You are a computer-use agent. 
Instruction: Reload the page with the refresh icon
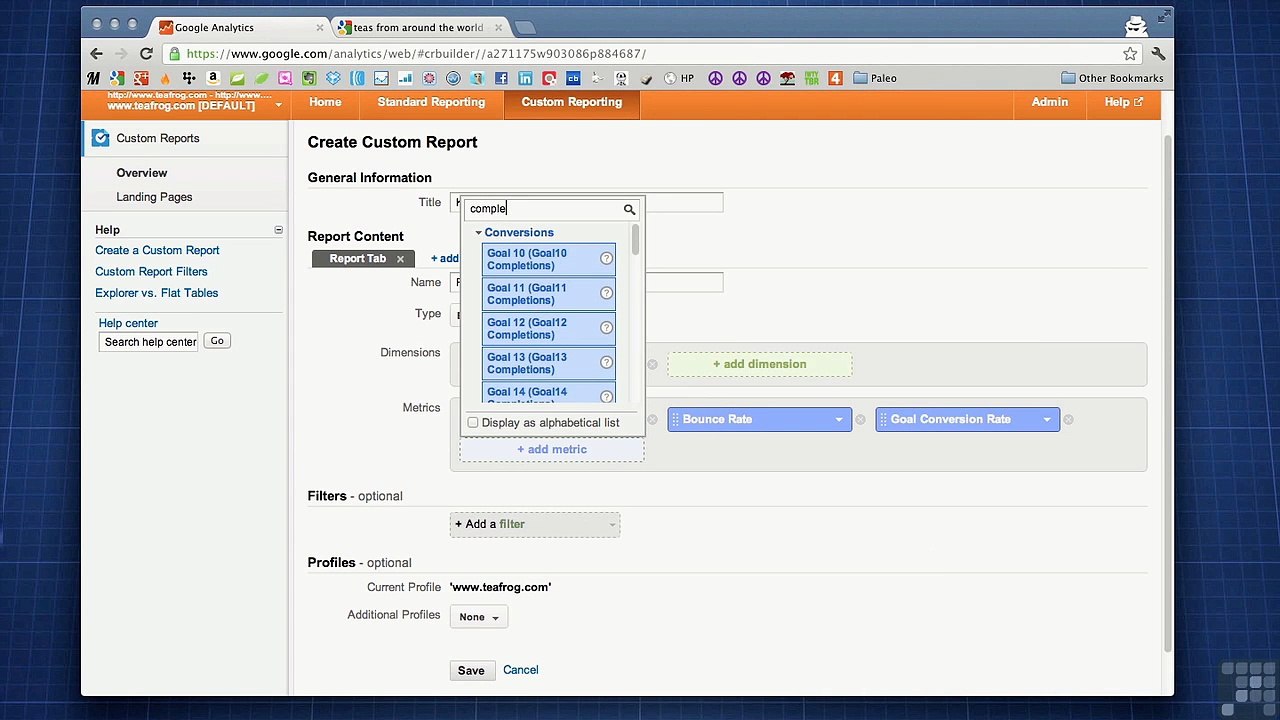(x=146, y=54)
